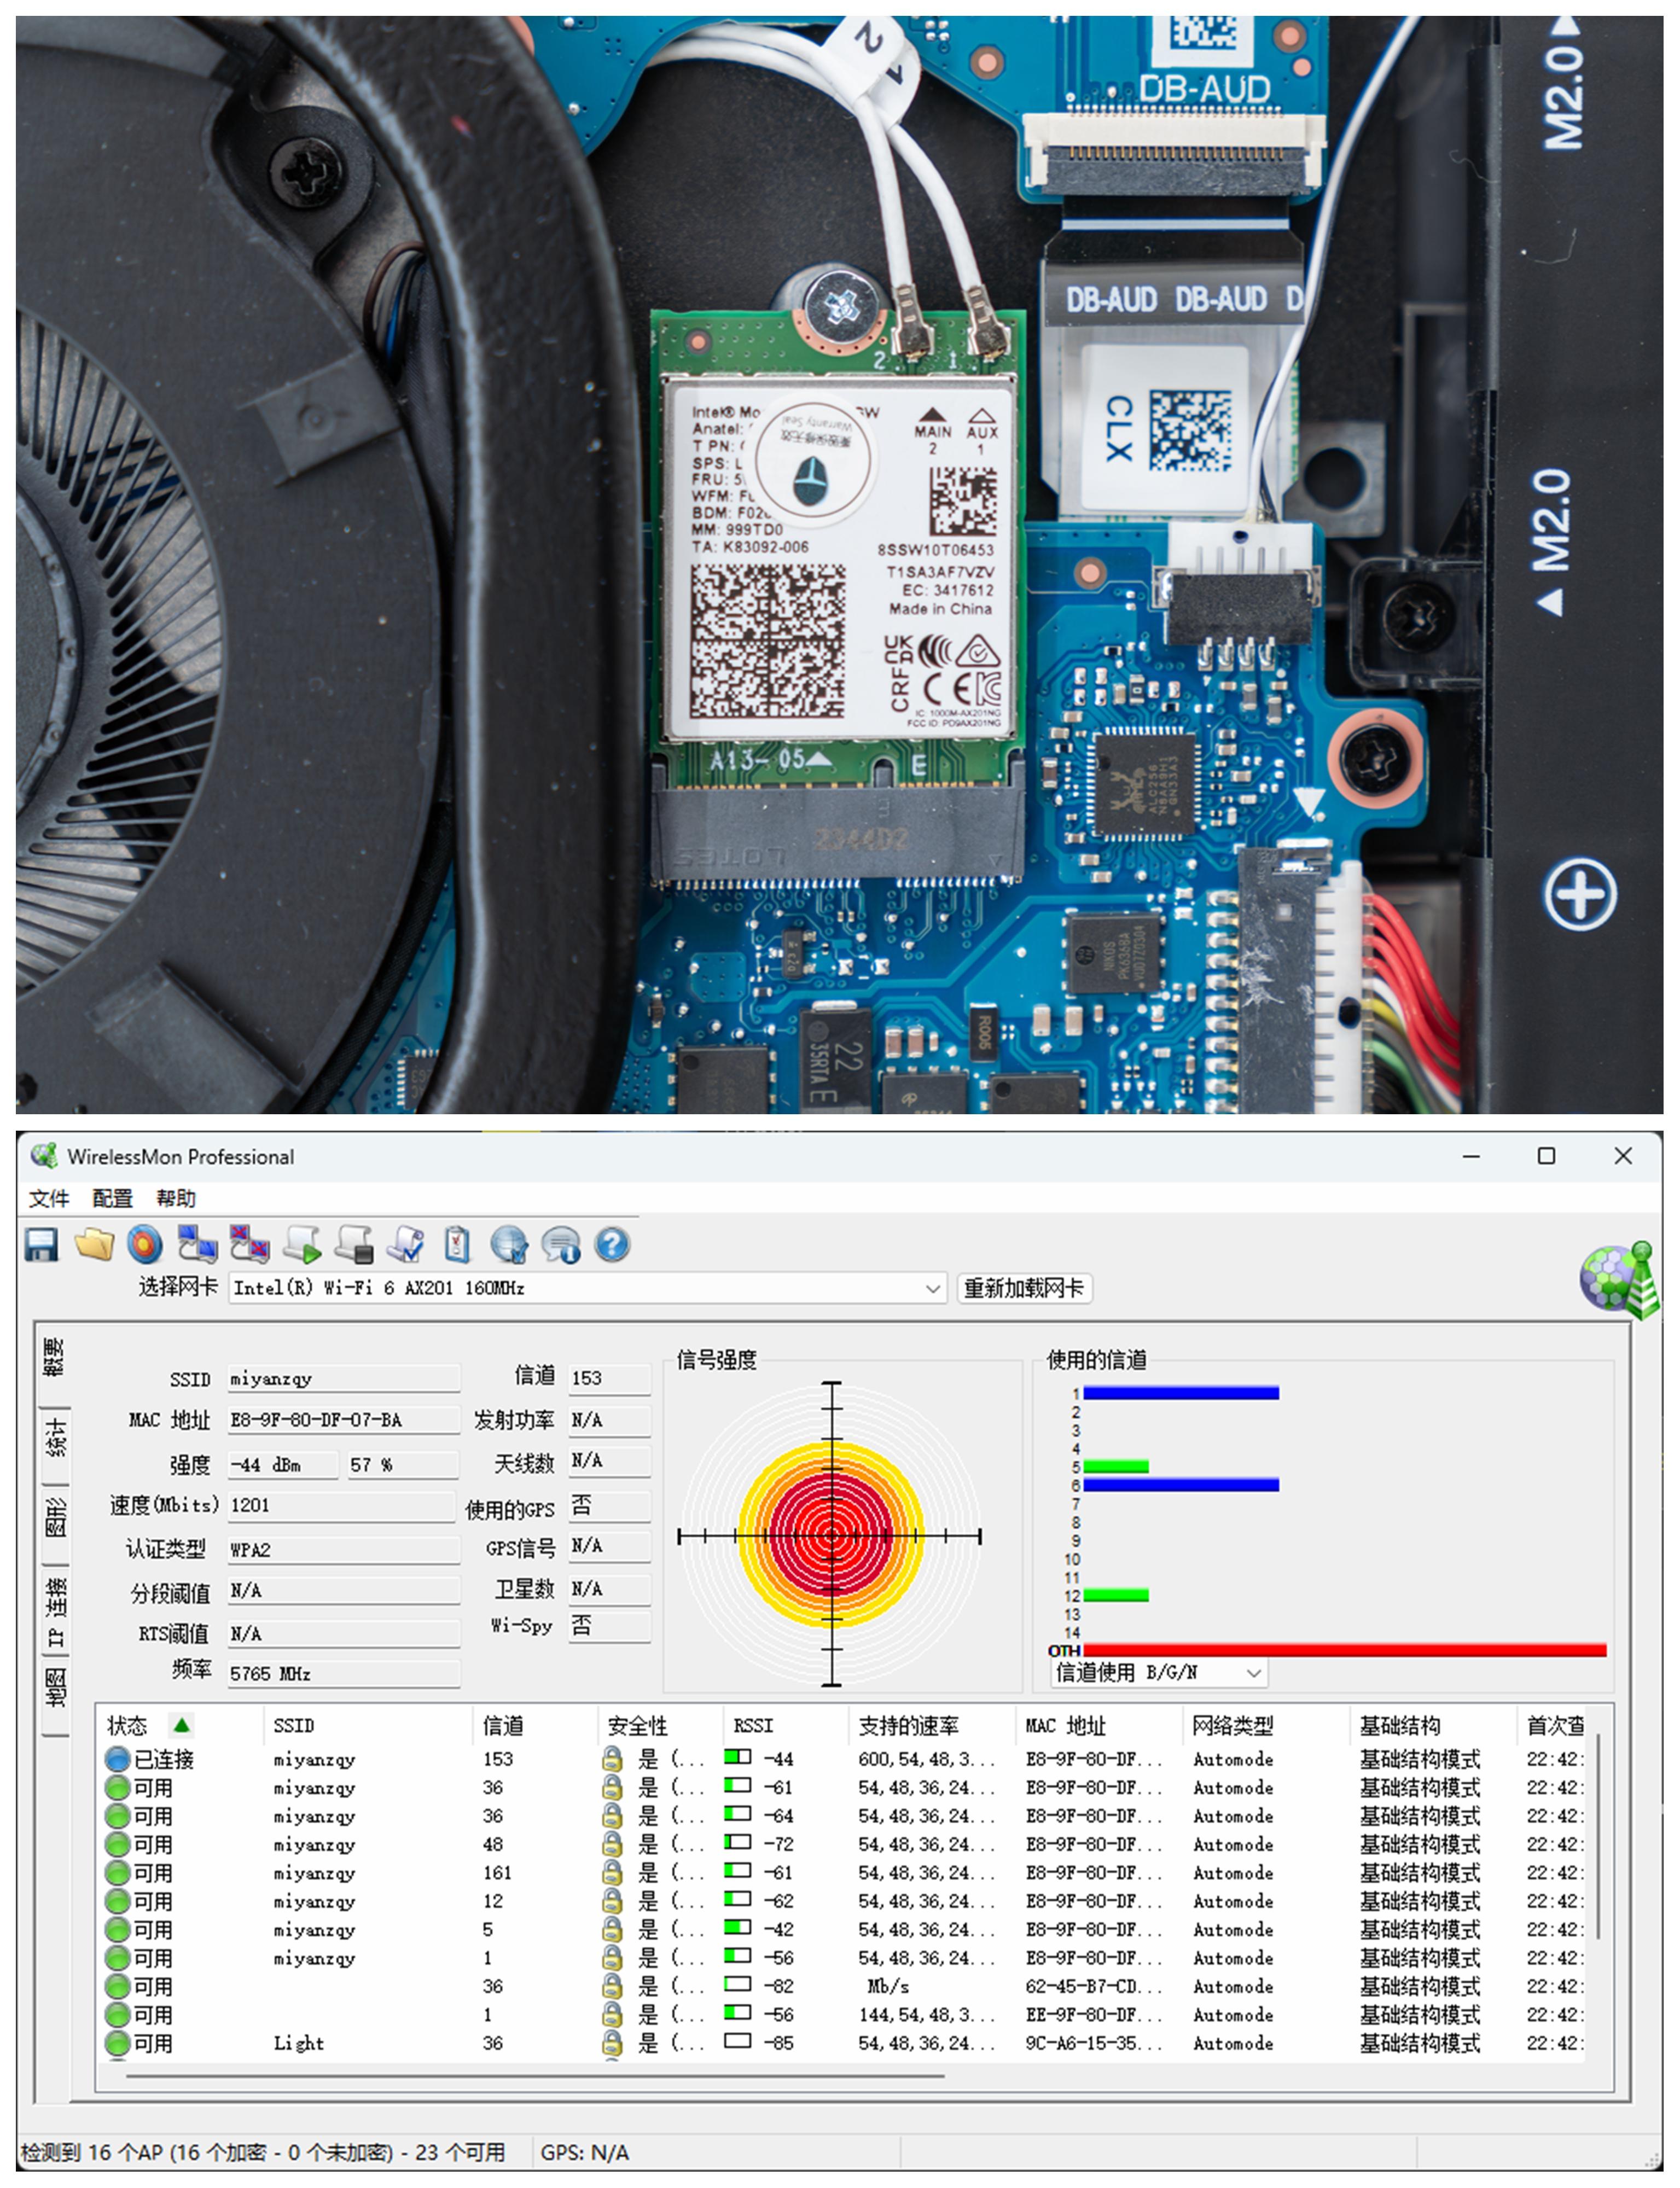Click the disconnect icon with red crosses
1680x2188 pixels.
(249, 1245)
